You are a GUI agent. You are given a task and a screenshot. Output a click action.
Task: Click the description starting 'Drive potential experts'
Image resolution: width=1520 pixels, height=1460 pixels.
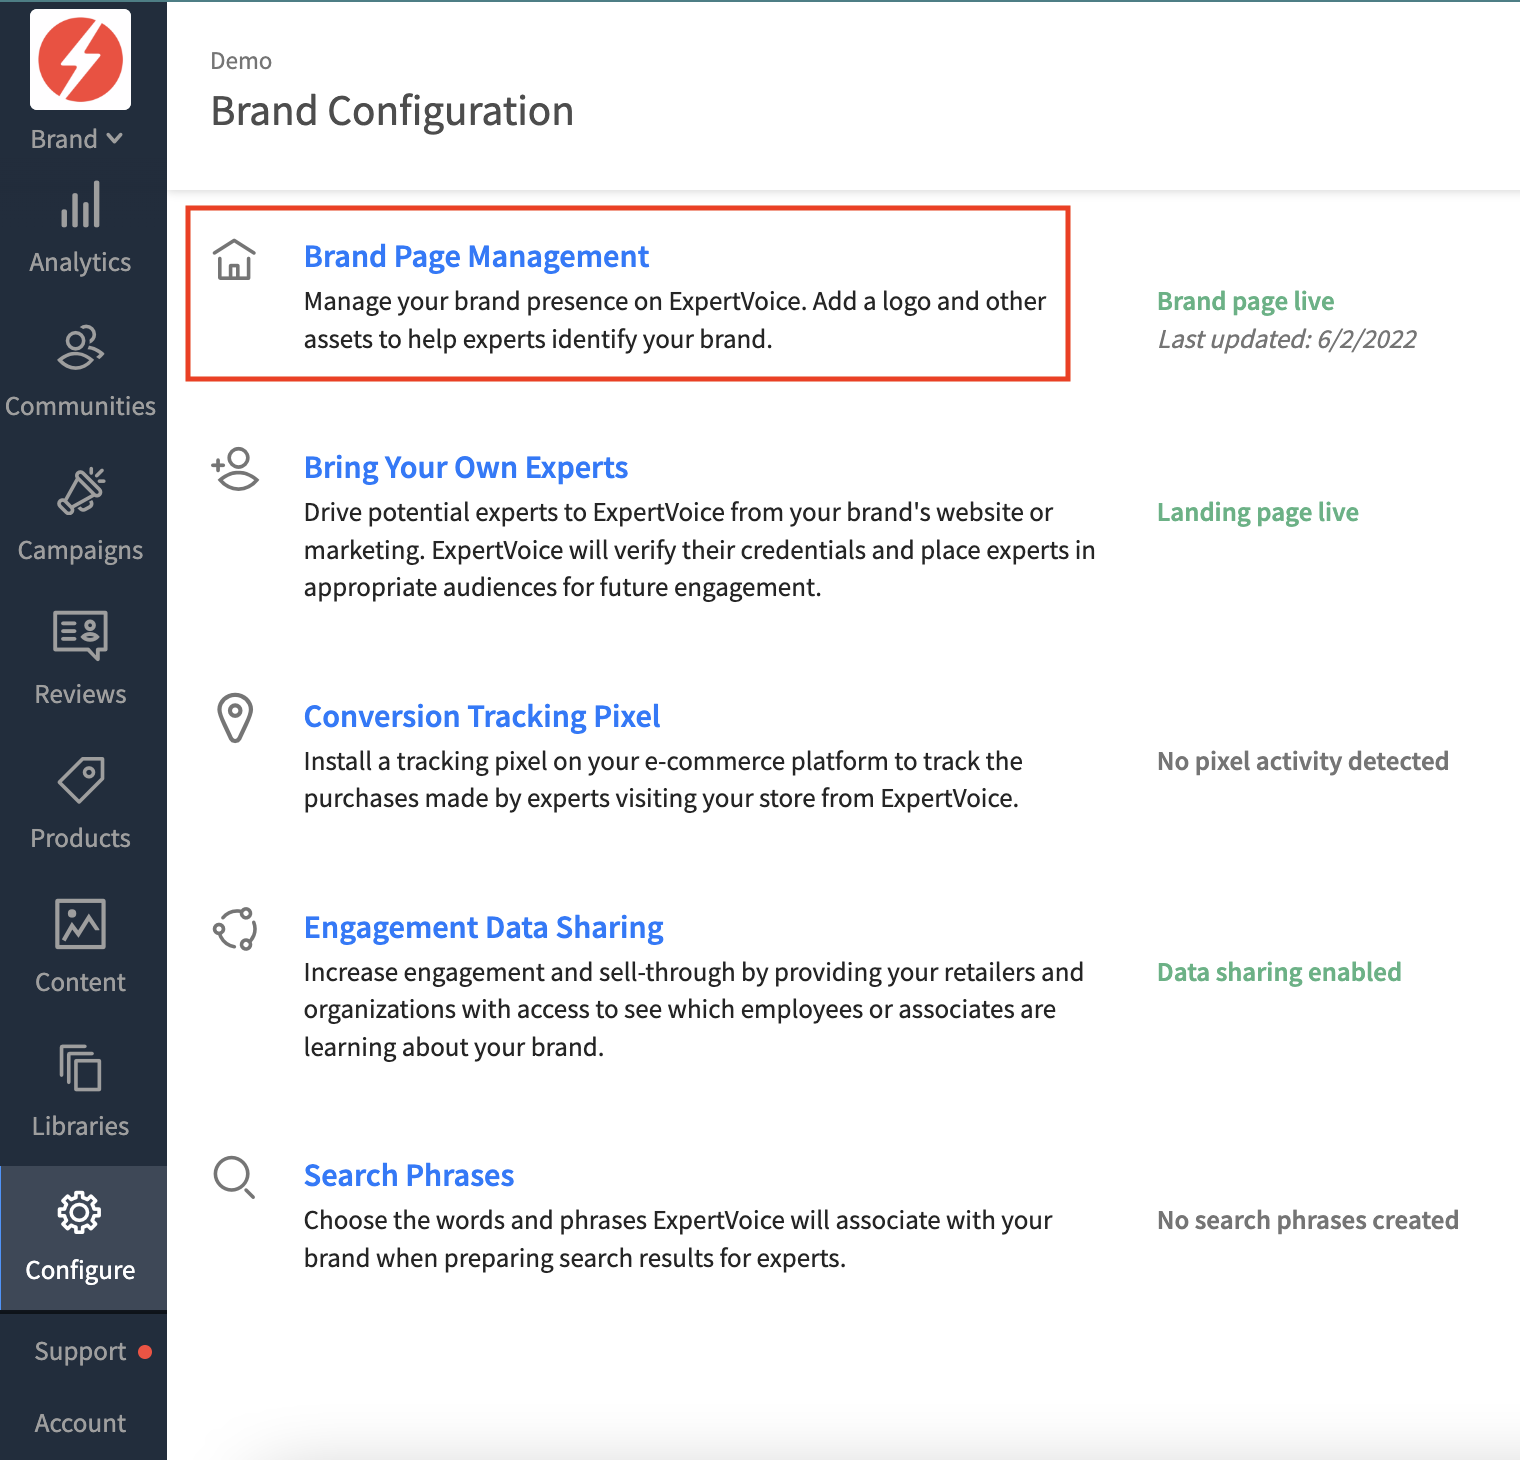point(699,550)
